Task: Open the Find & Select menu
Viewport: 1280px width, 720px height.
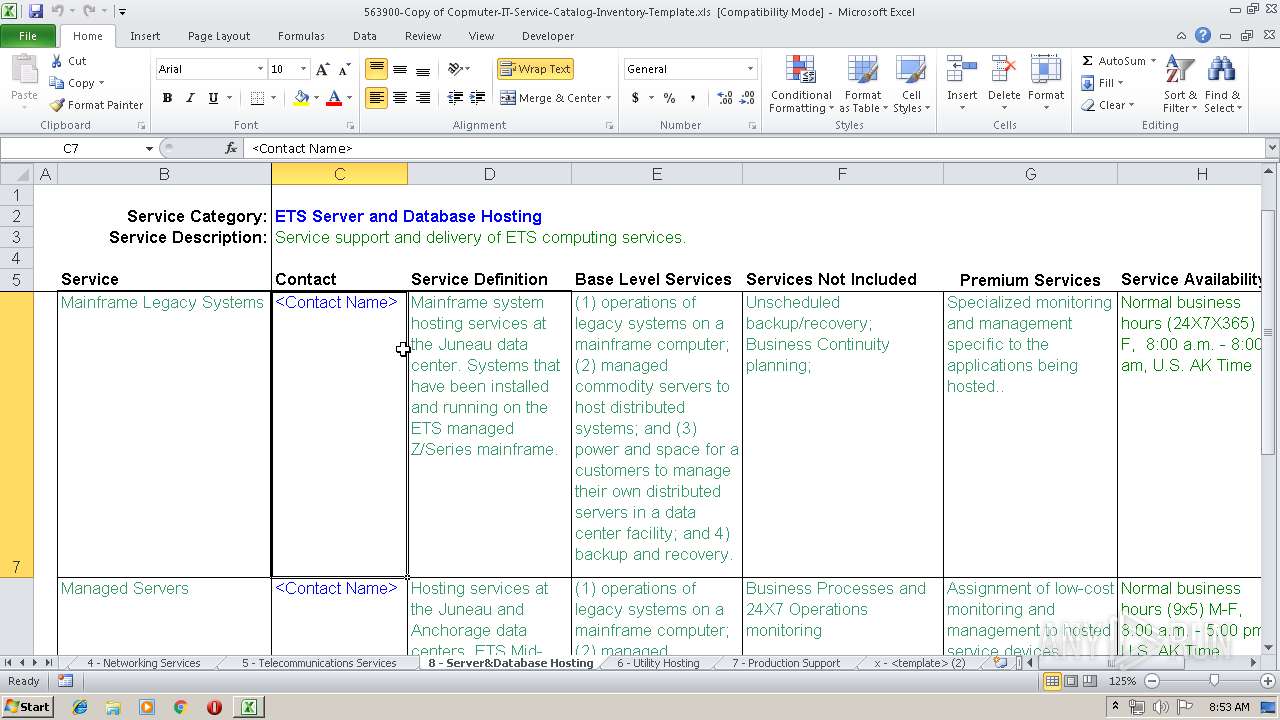Action: pyautogui.click(x=1222, y=85)
